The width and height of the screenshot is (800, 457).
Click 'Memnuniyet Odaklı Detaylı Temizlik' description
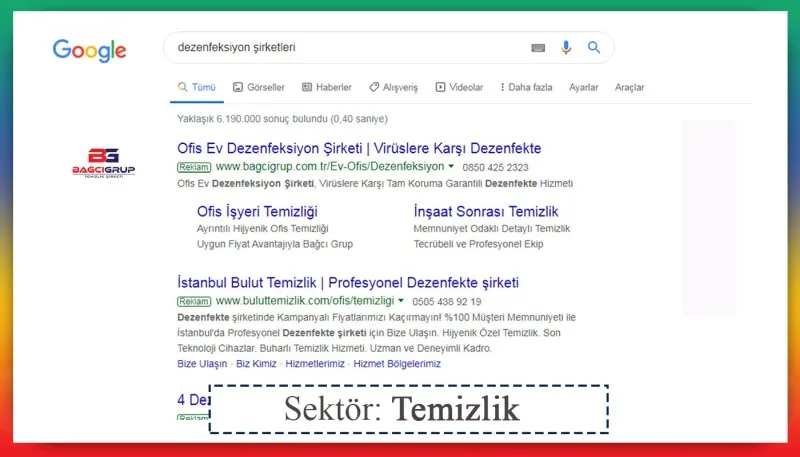coord(492,228)
